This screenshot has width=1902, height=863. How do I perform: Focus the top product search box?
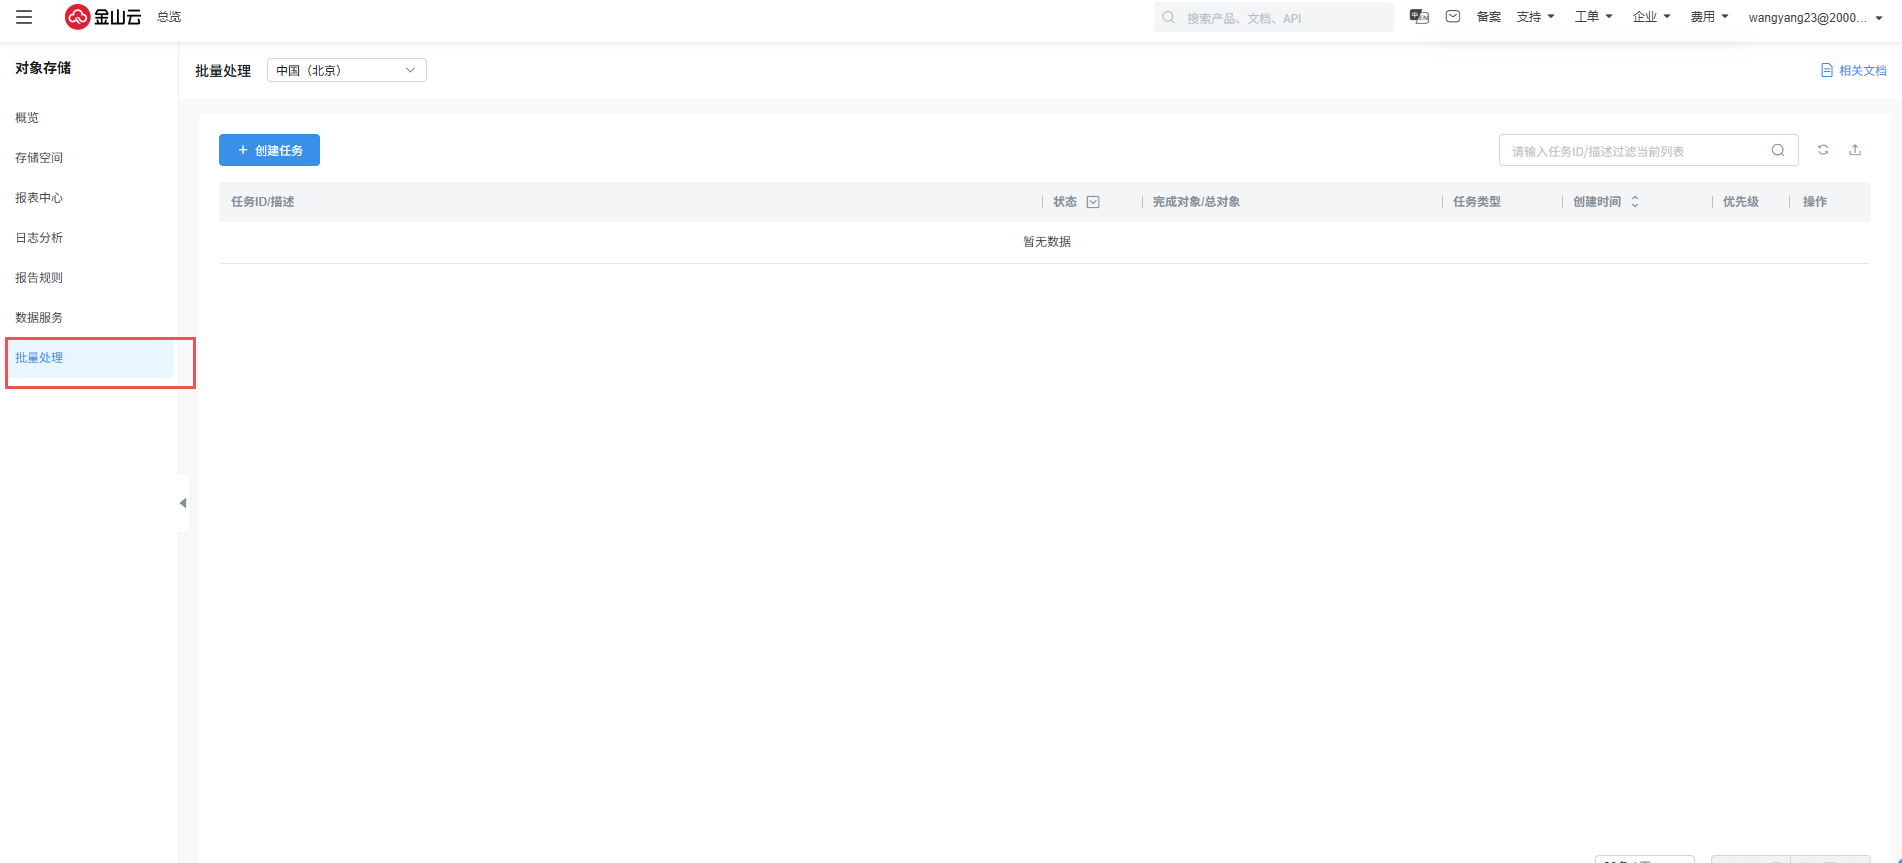(x=1273, y=17)
